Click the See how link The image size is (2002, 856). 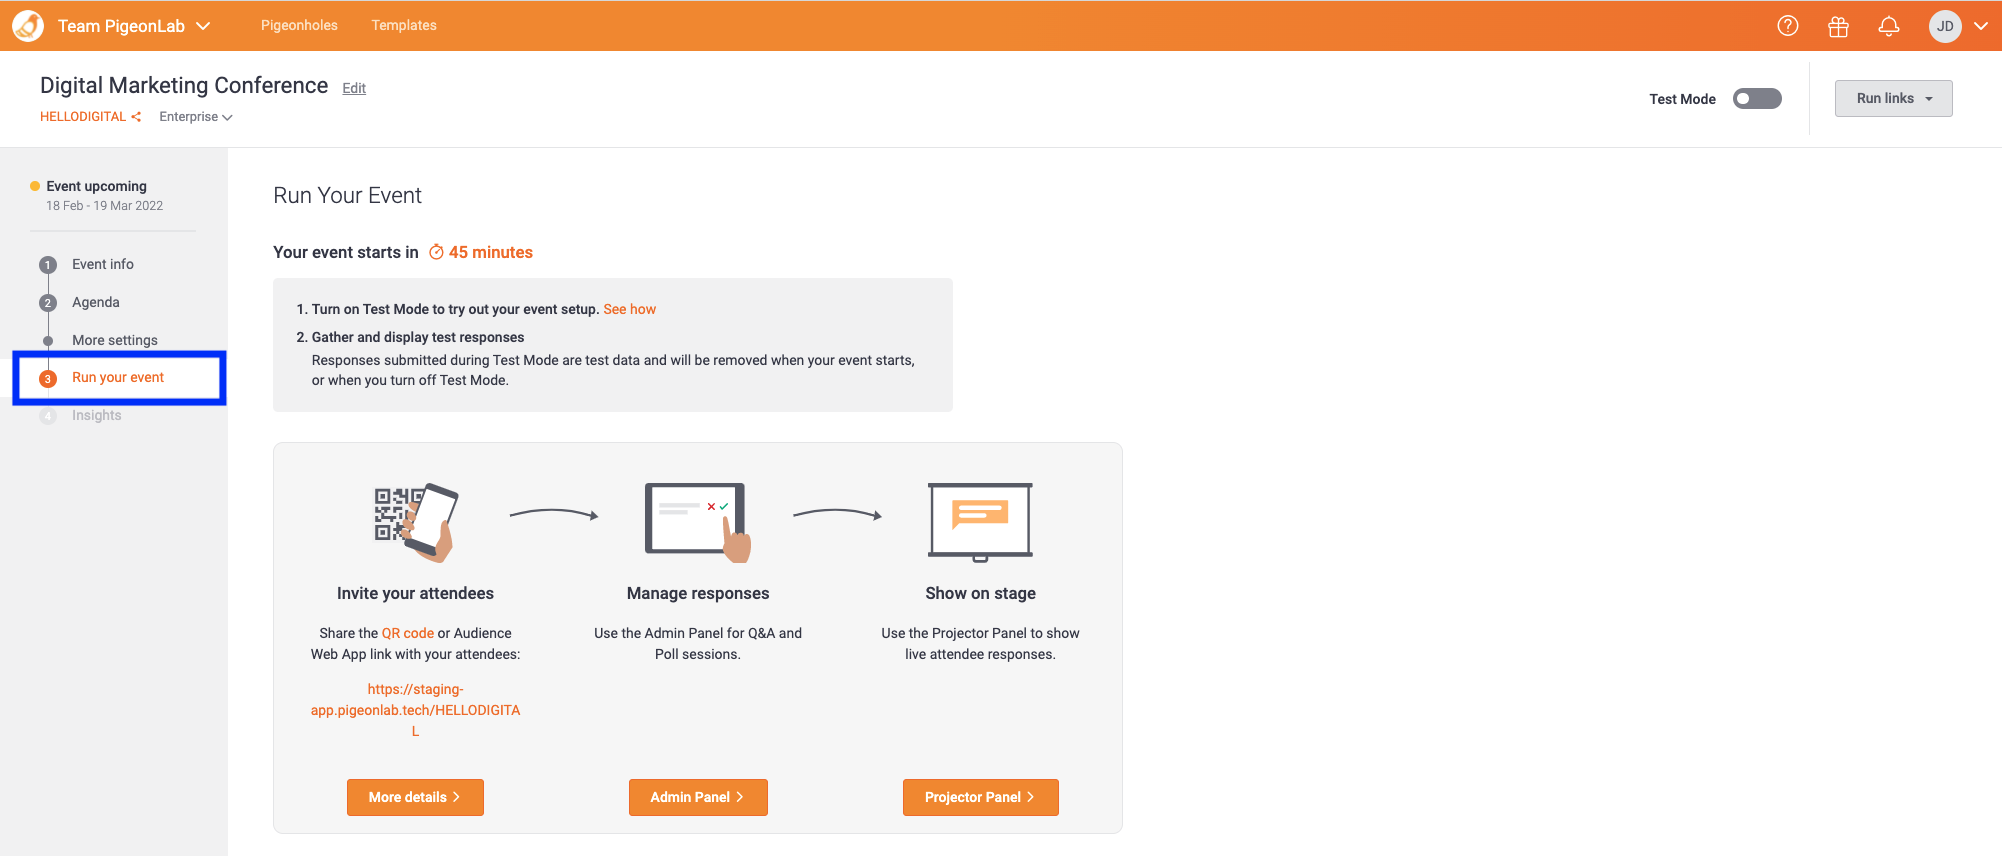click(x=630, y=309)
